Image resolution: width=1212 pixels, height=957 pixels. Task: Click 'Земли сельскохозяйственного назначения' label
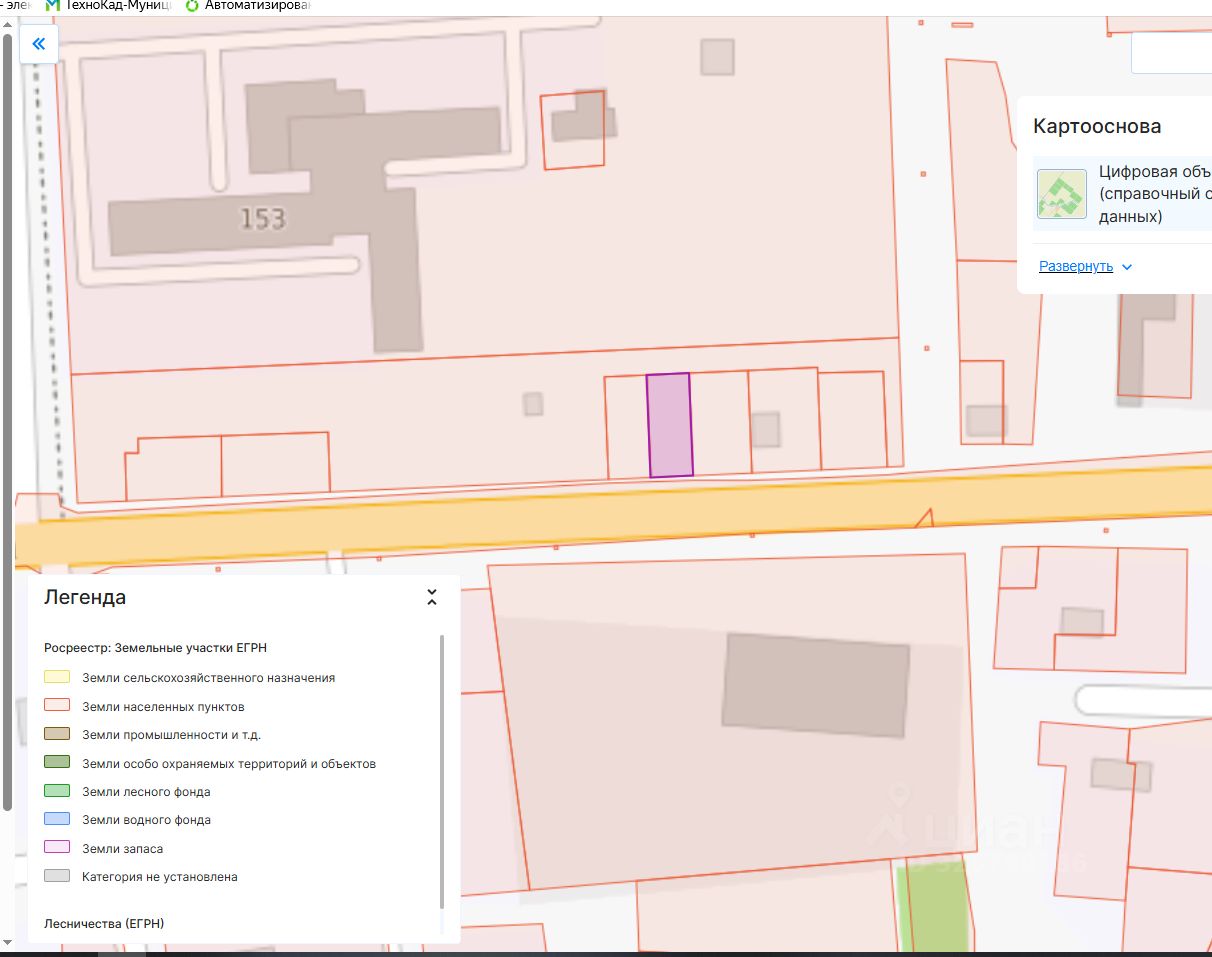tap(209, 678)
